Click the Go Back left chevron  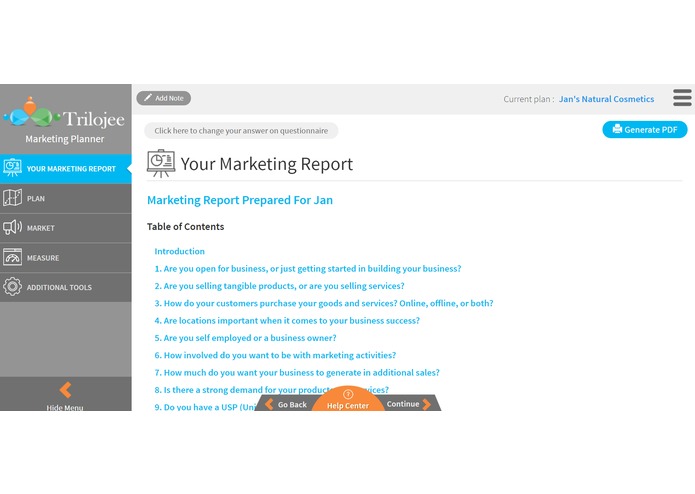[x=269, y=404]
